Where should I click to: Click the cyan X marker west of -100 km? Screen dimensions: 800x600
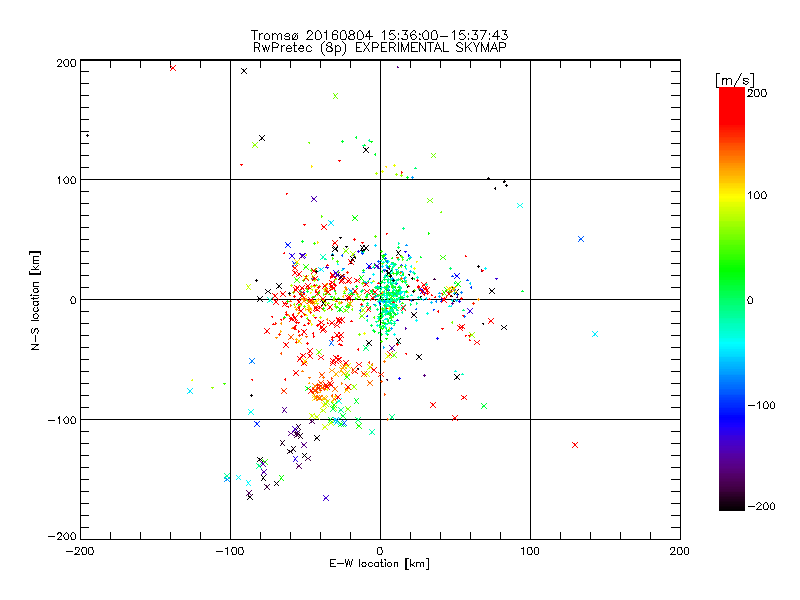coord(190,391)
